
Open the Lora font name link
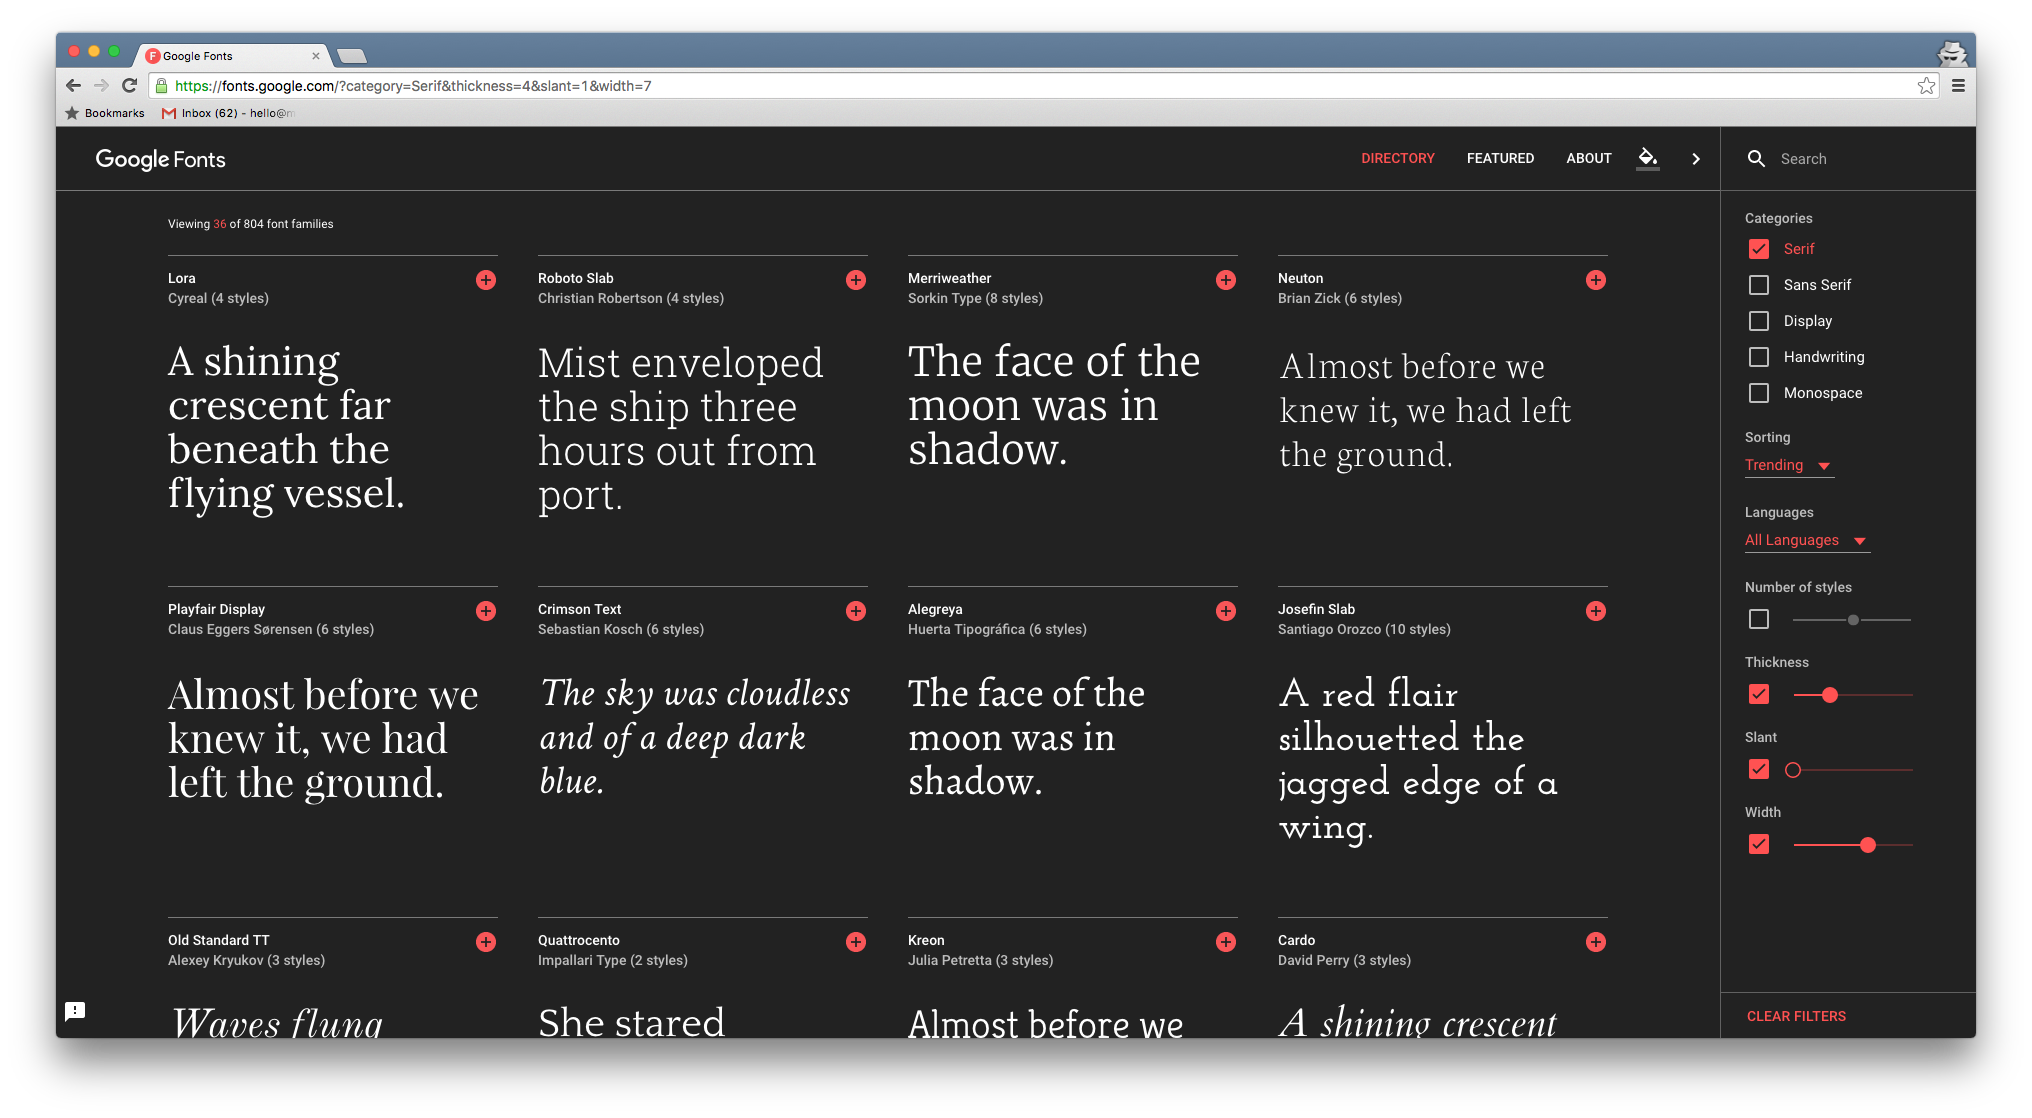182,278
